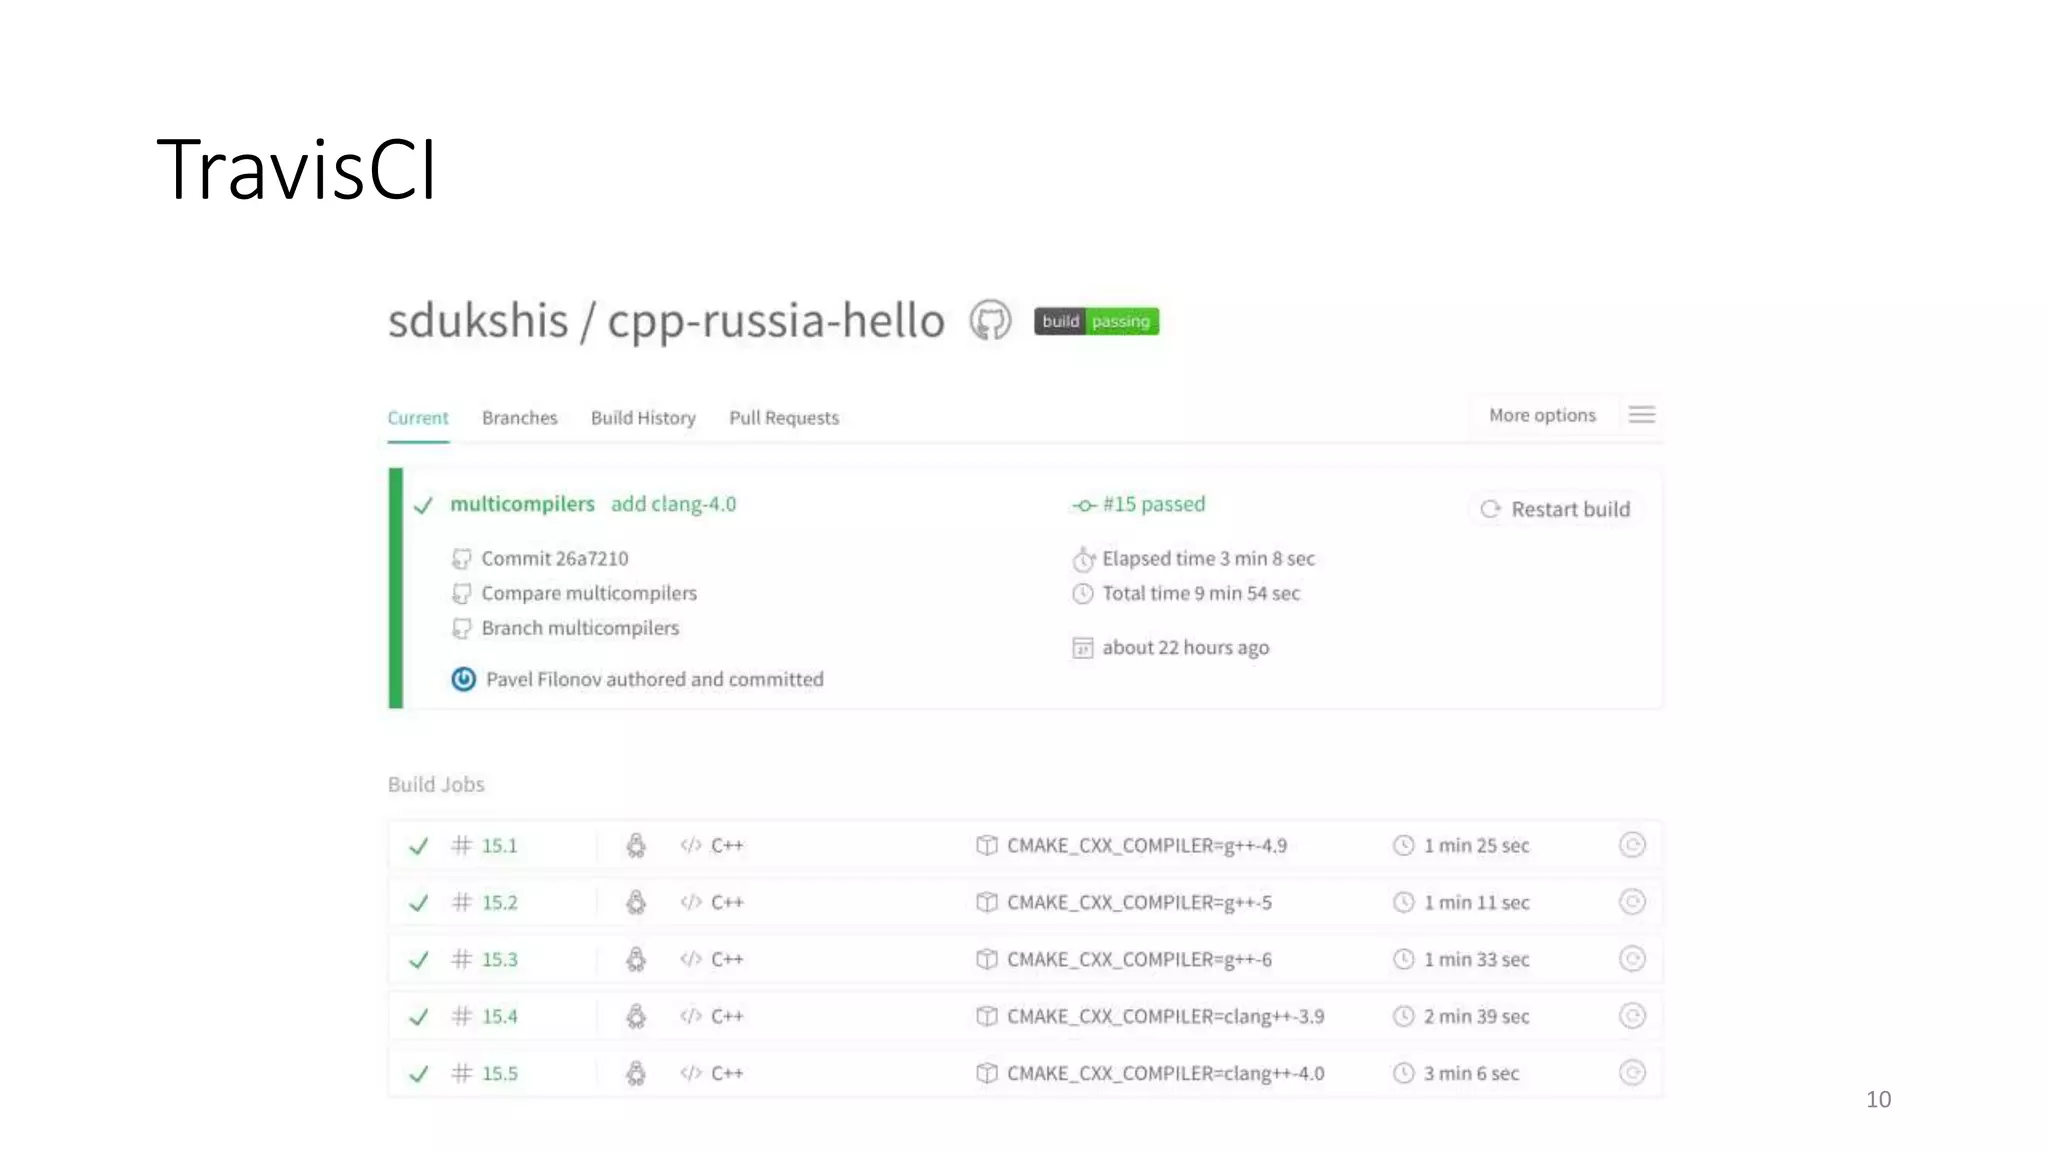This screenshot has height=1152, width=2048.
Task: Click the Linux penguin icon in job 15.3
Action: tap(636, 960)
